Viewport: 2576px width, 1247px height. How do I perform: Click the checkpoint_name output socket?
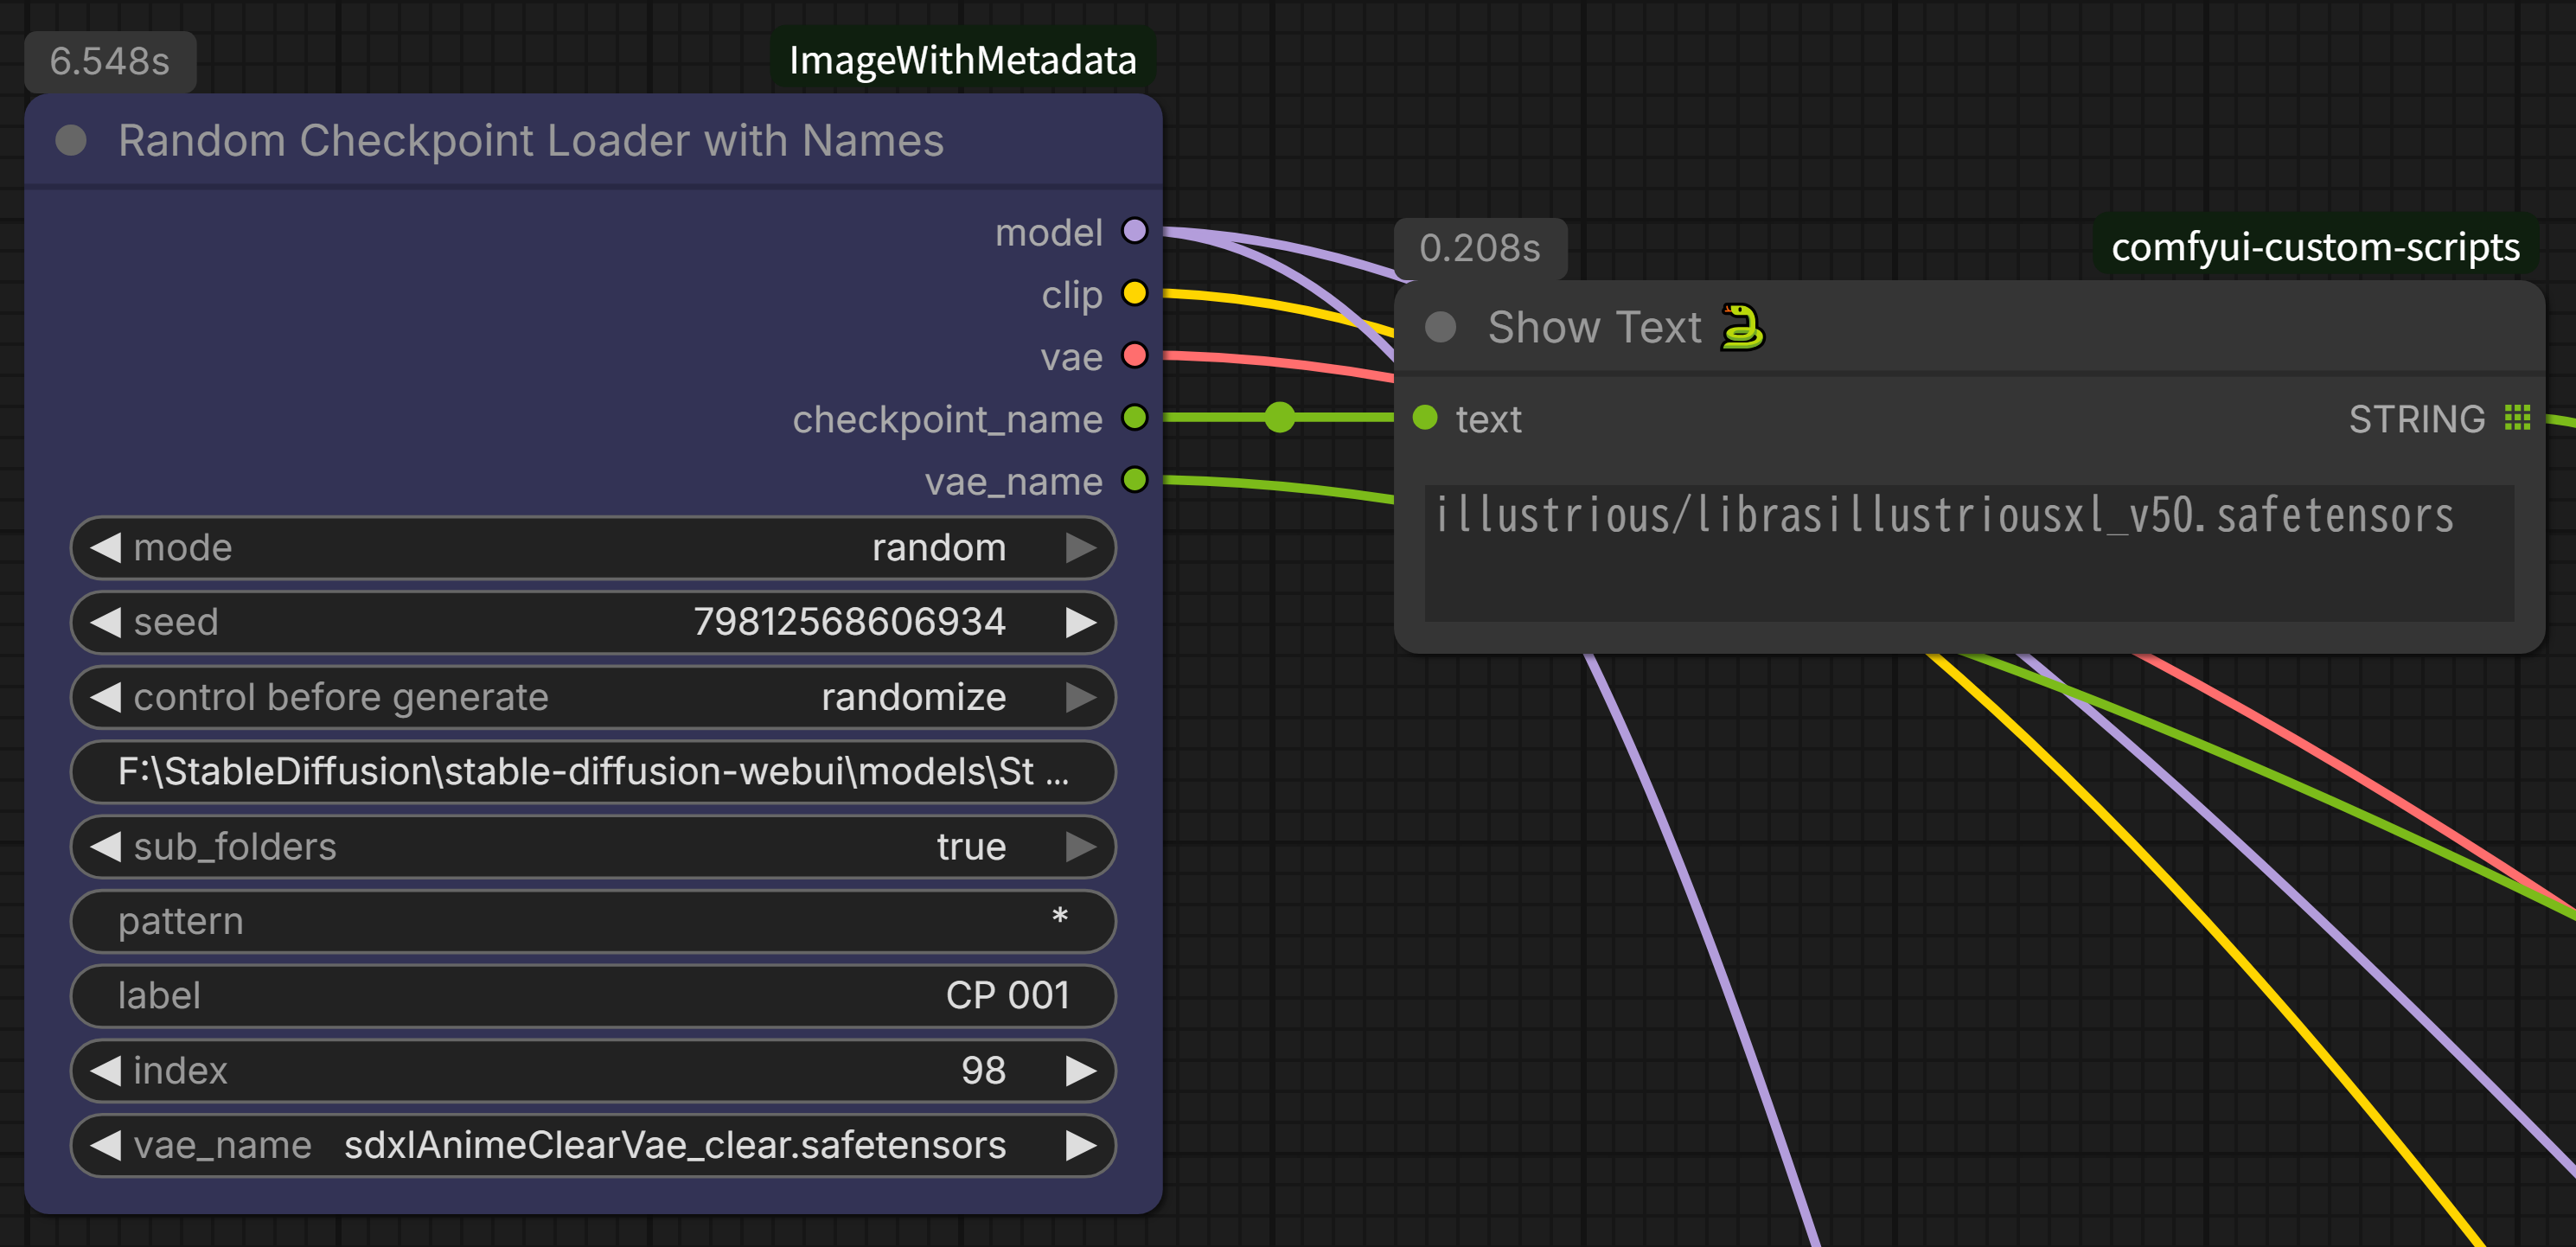[1134, 417]
